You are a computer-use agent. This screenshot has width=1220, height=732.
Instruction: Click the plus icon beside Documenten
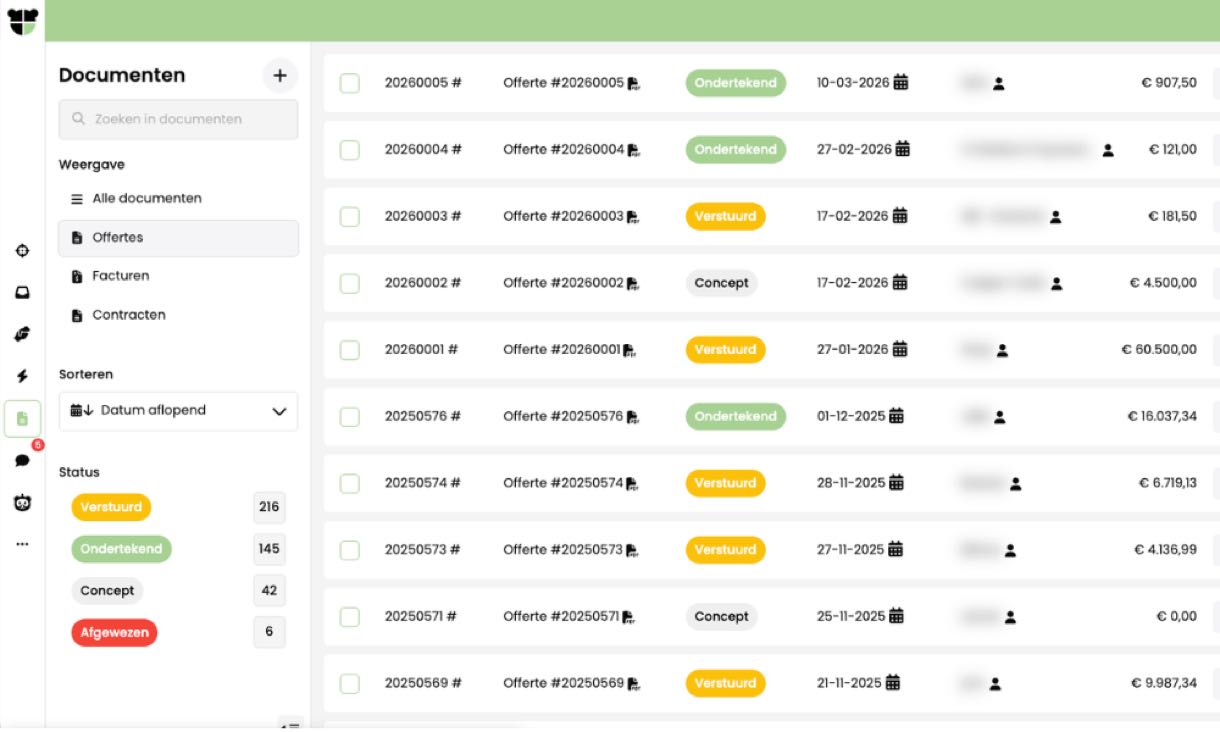point(280,75)
